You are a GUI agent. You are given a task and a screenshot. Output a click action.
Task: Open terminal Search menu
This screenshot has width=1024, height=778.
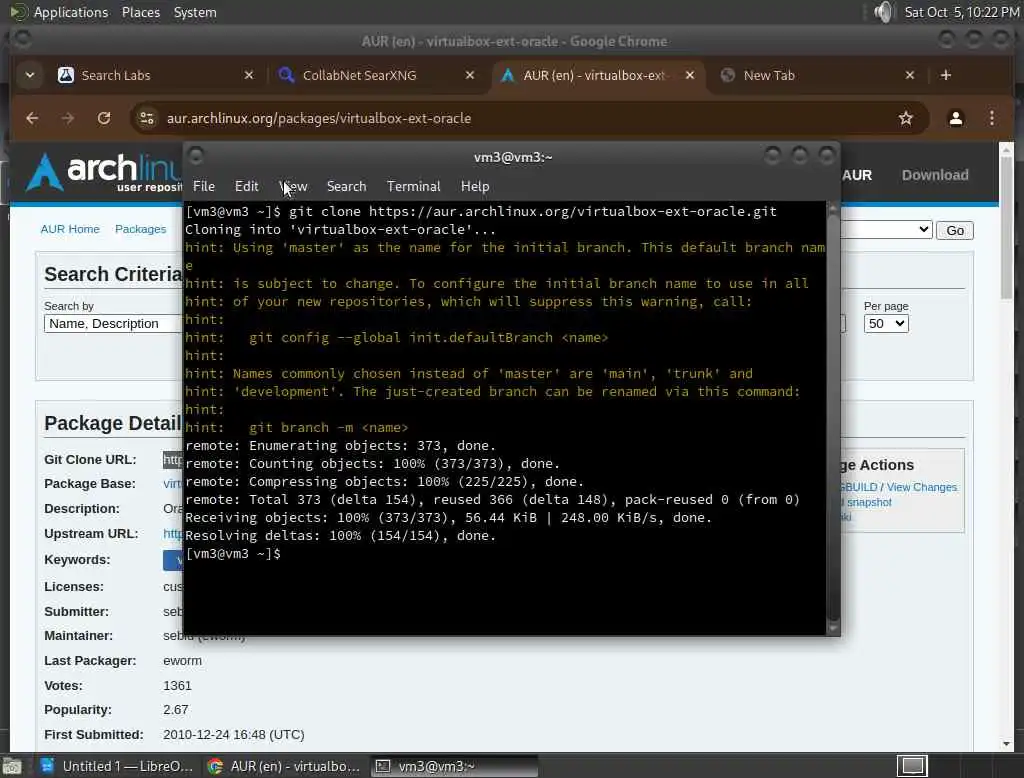346,186
